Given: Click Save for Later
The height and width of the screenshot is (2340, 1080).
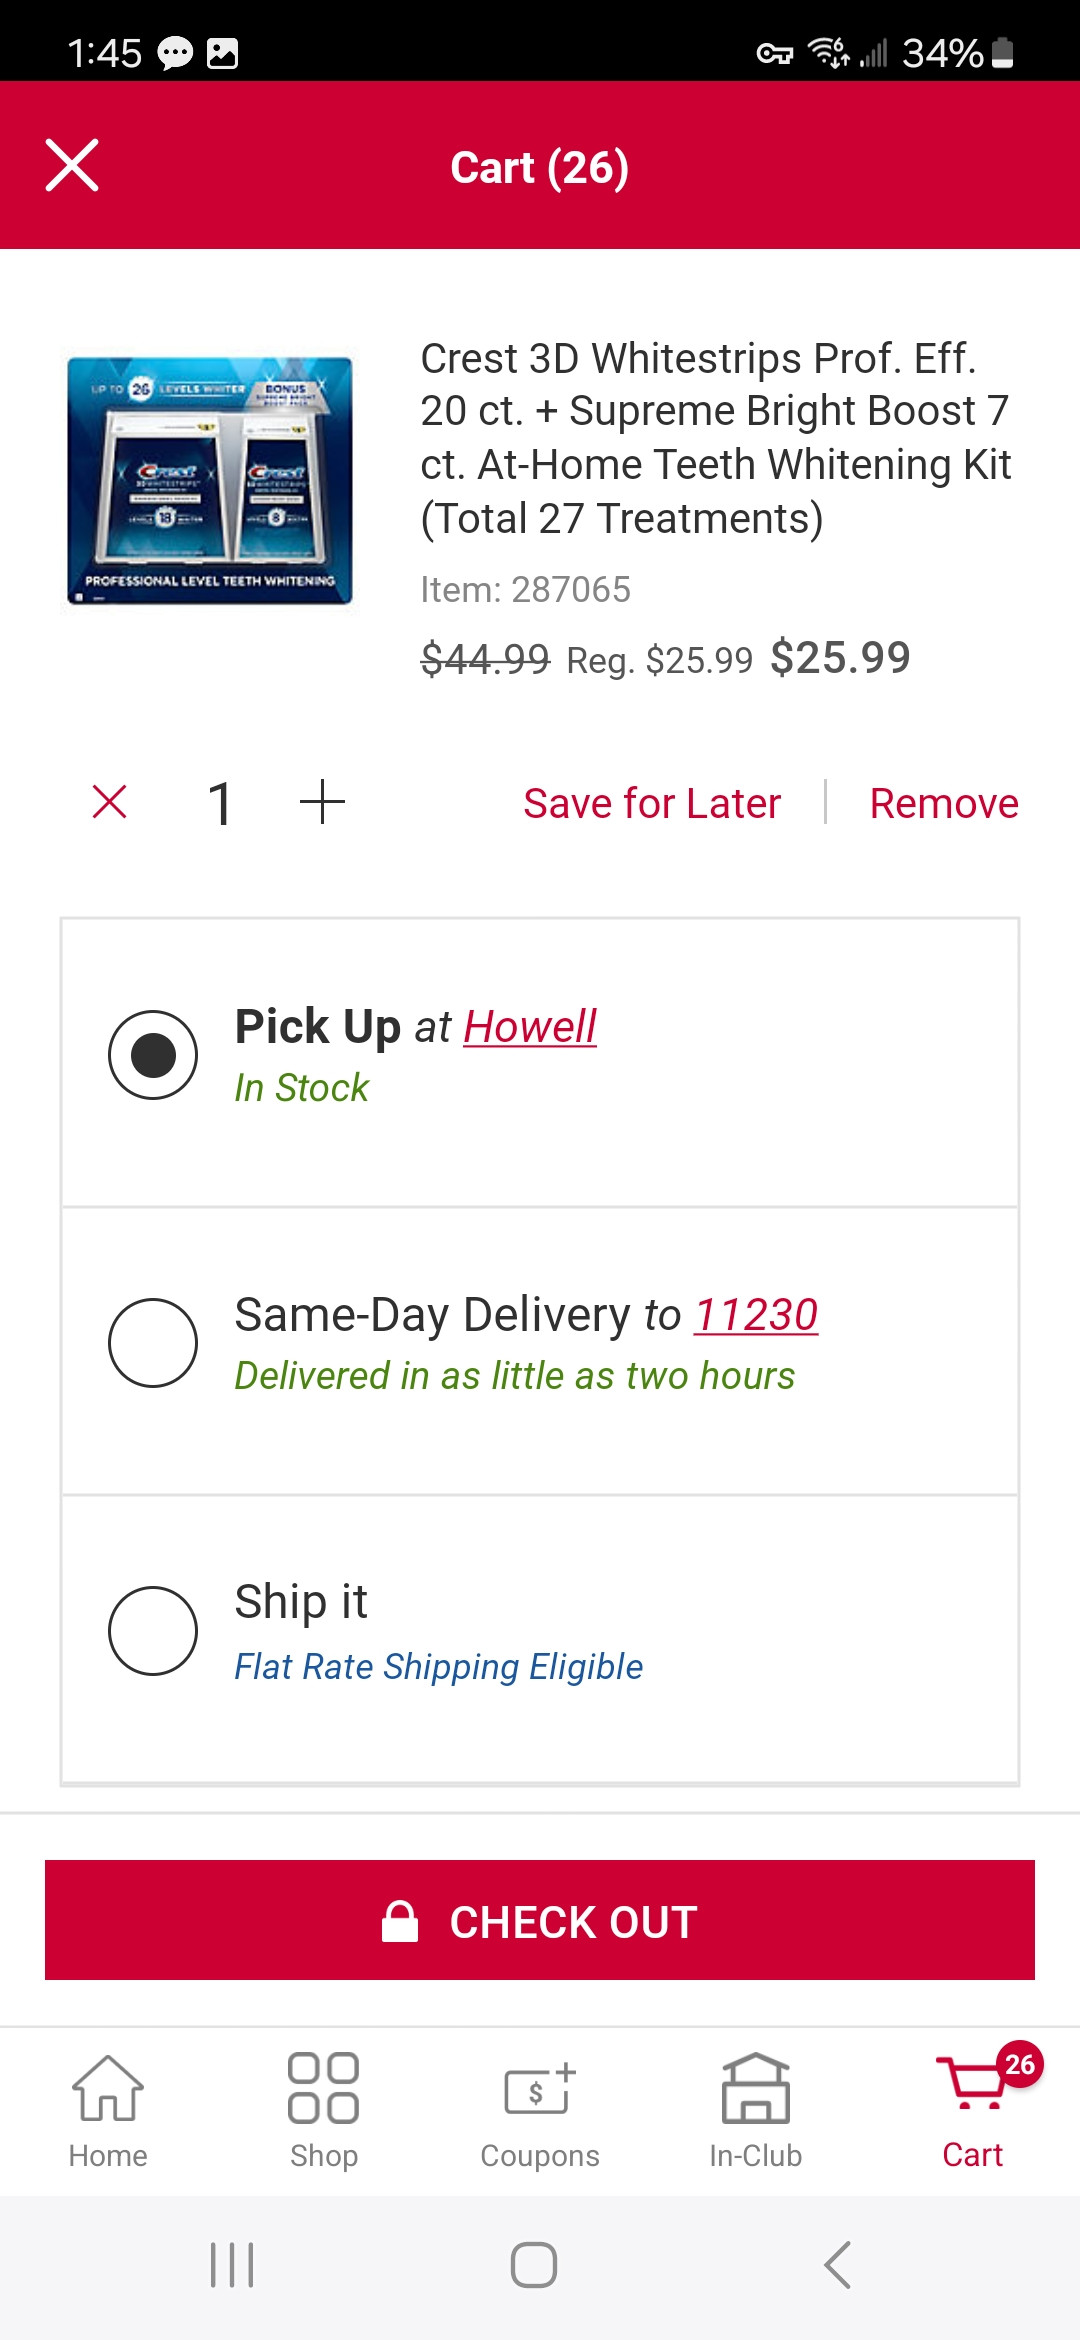Looking at the screenshot, I should click(x=652, y=804).
